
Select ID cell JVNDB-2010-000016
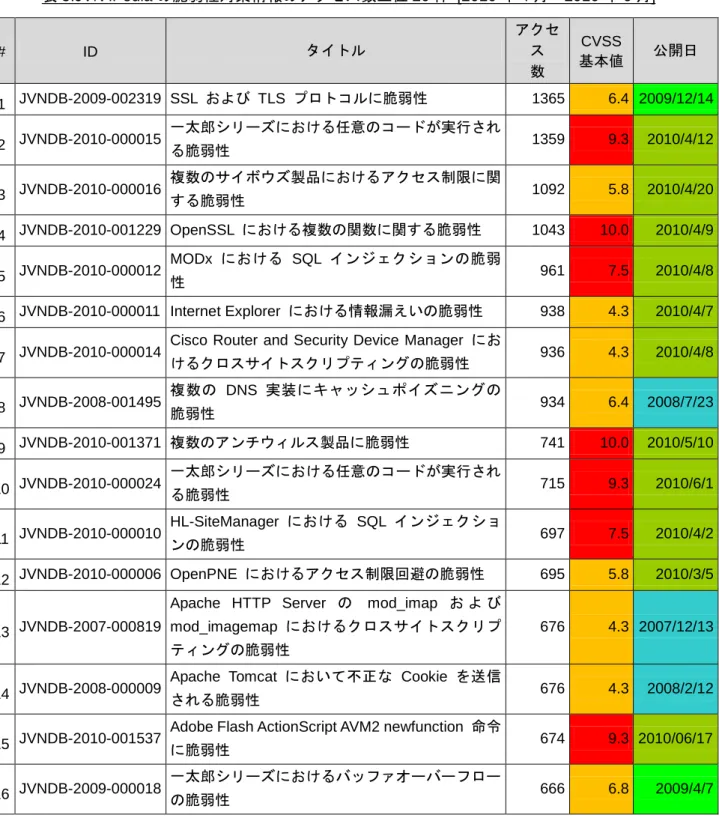click(90, 189)
